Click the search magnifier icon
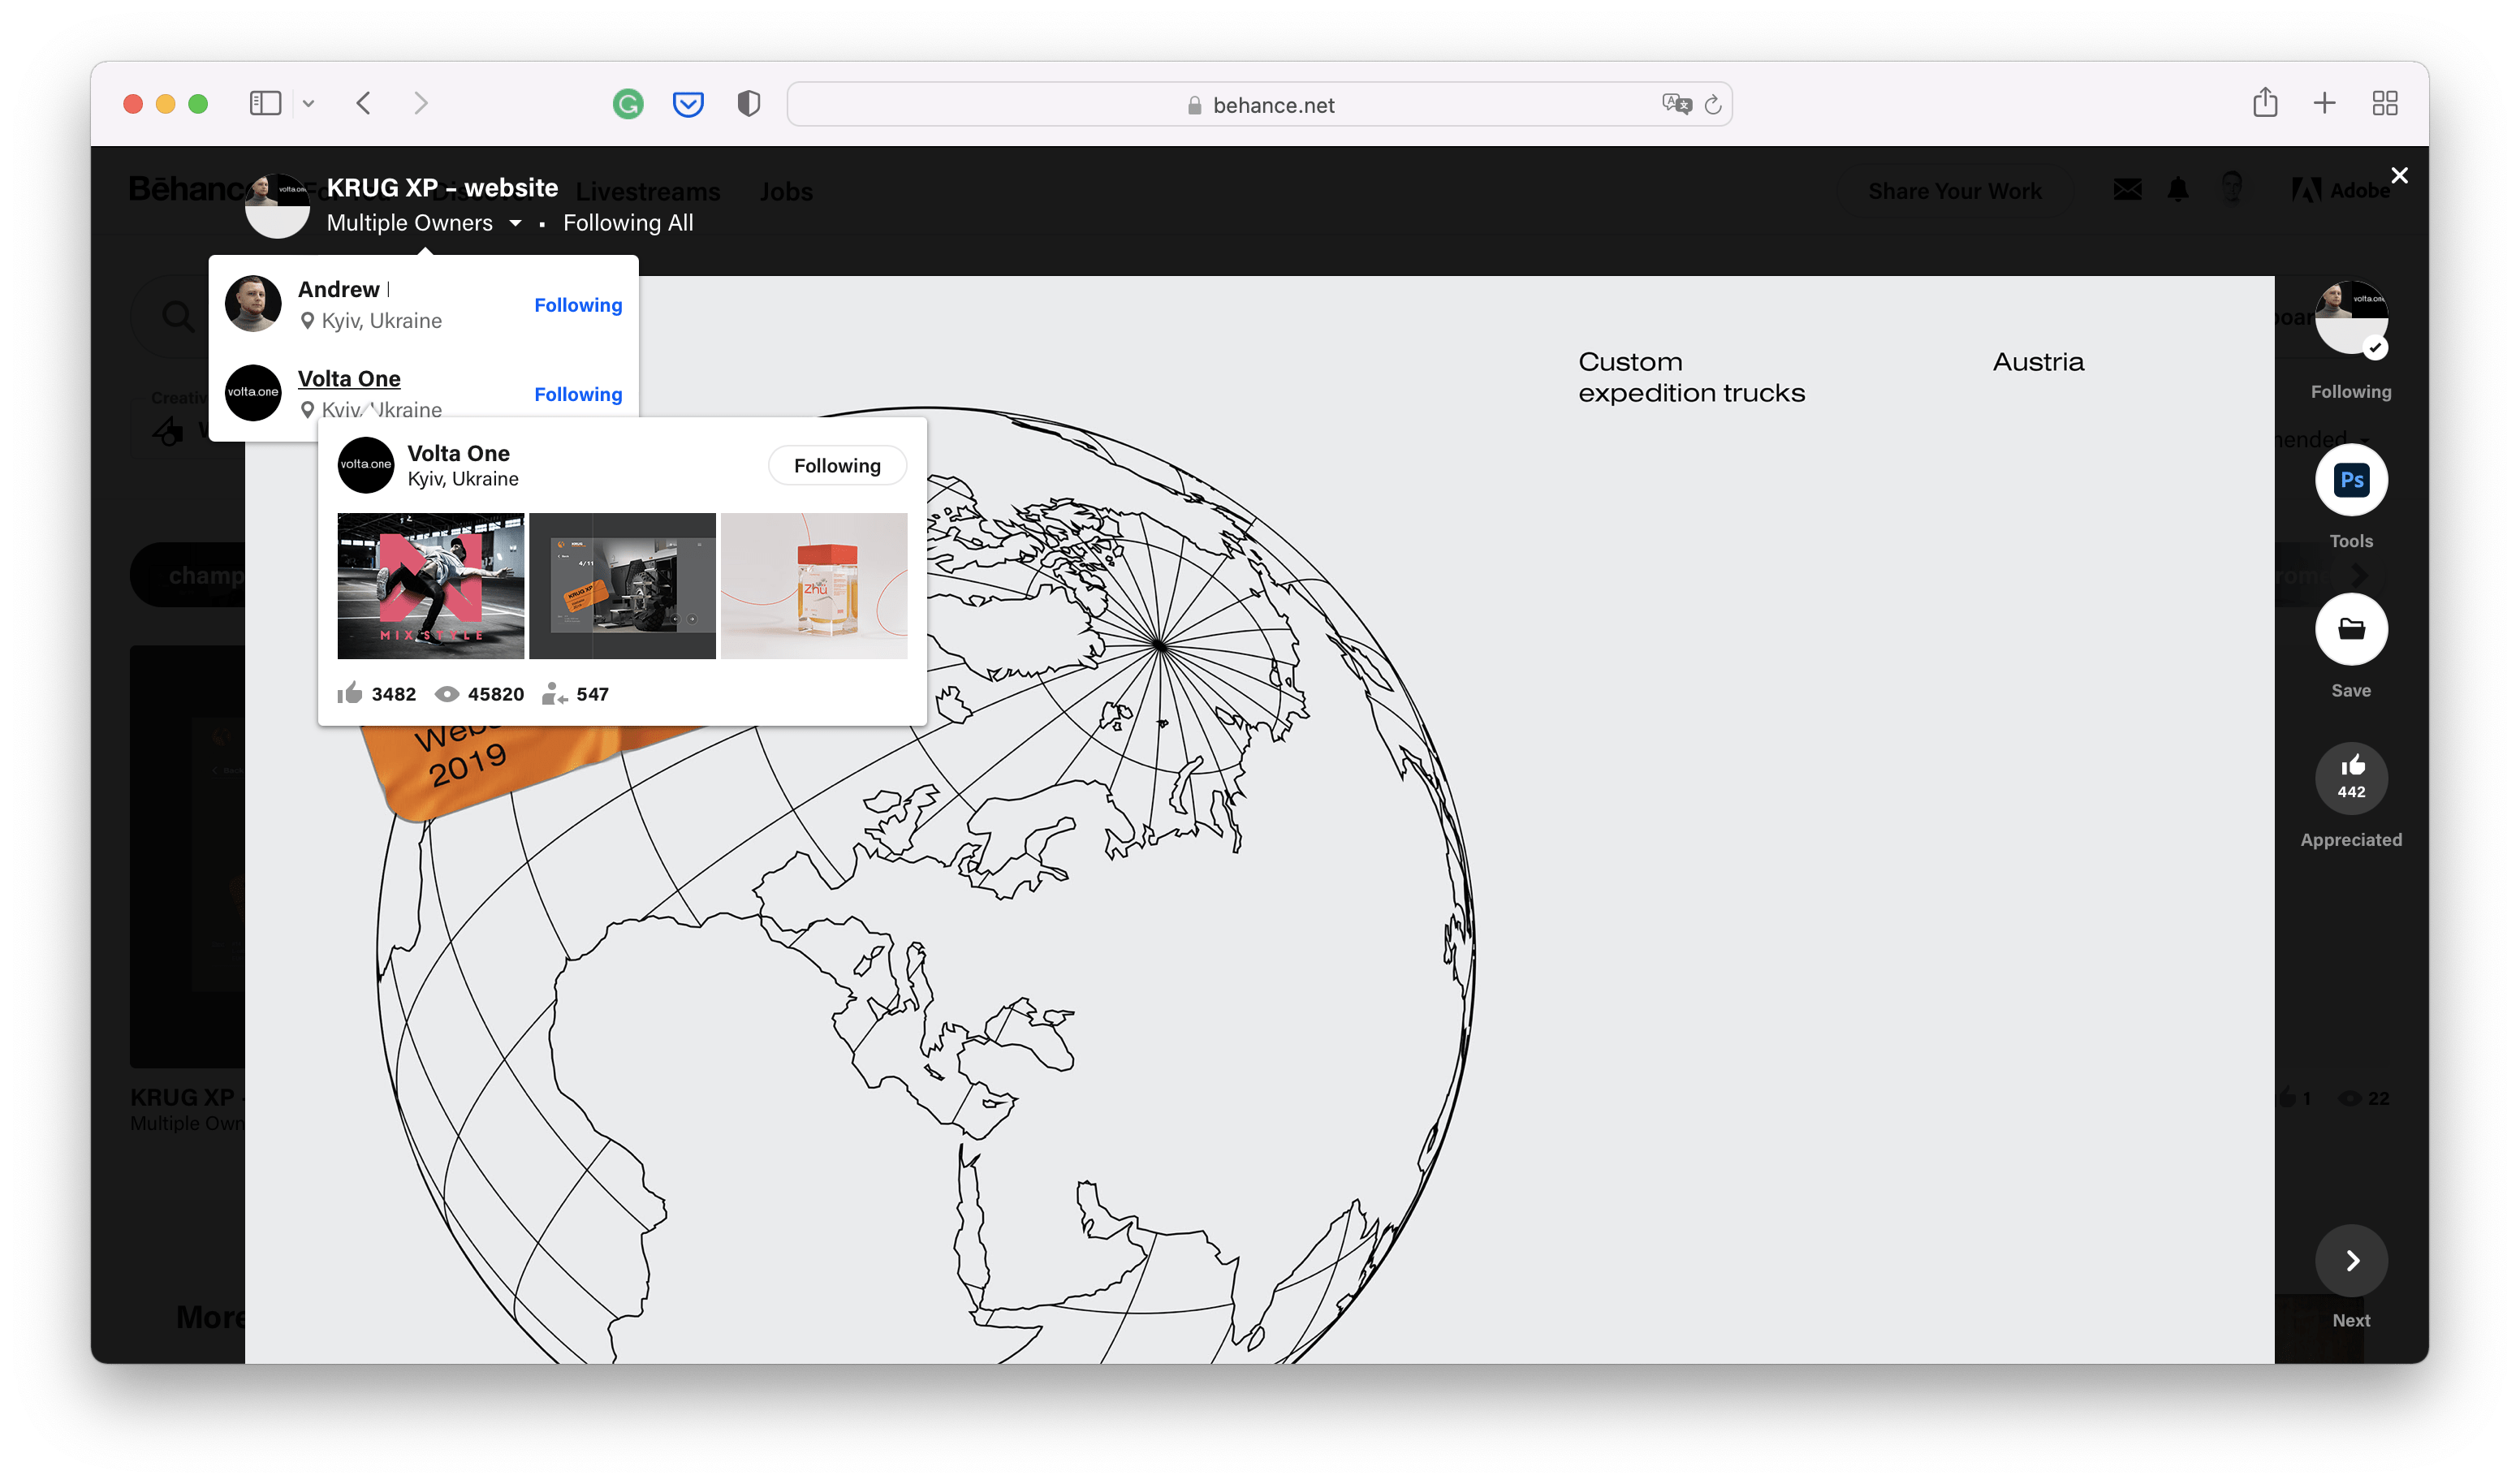Viewport: 2520px width, 1484px height. click(178, 317)
